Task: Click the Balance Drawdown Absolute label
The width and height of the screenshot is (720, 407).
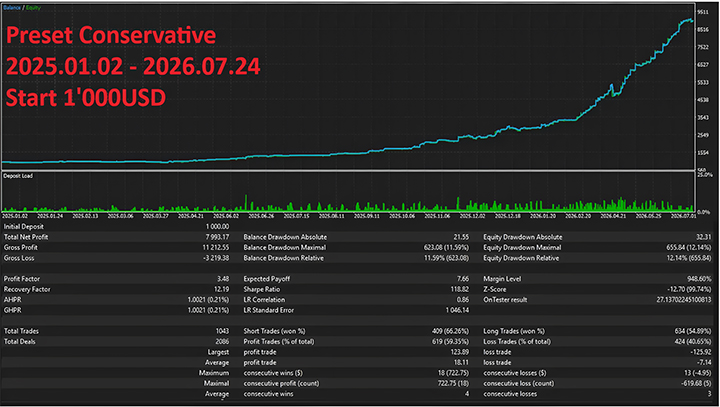Action: [x=285, y=237]
